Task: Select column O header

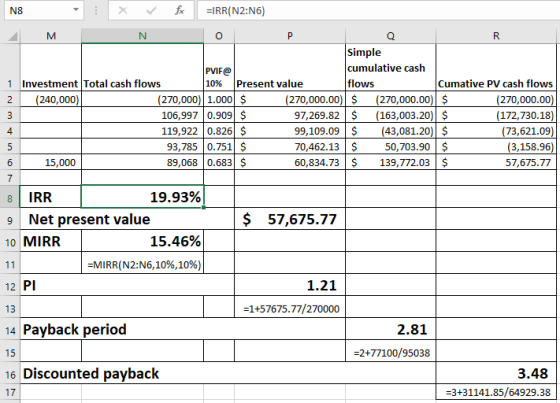Action: pyautogui.click(x=219, y=36)
